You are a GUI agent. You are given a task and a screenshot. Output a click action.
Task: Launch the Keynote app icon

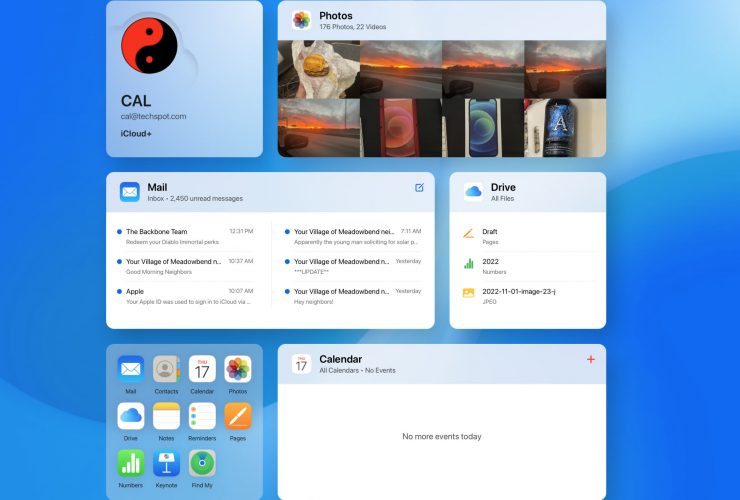(166, 463)
